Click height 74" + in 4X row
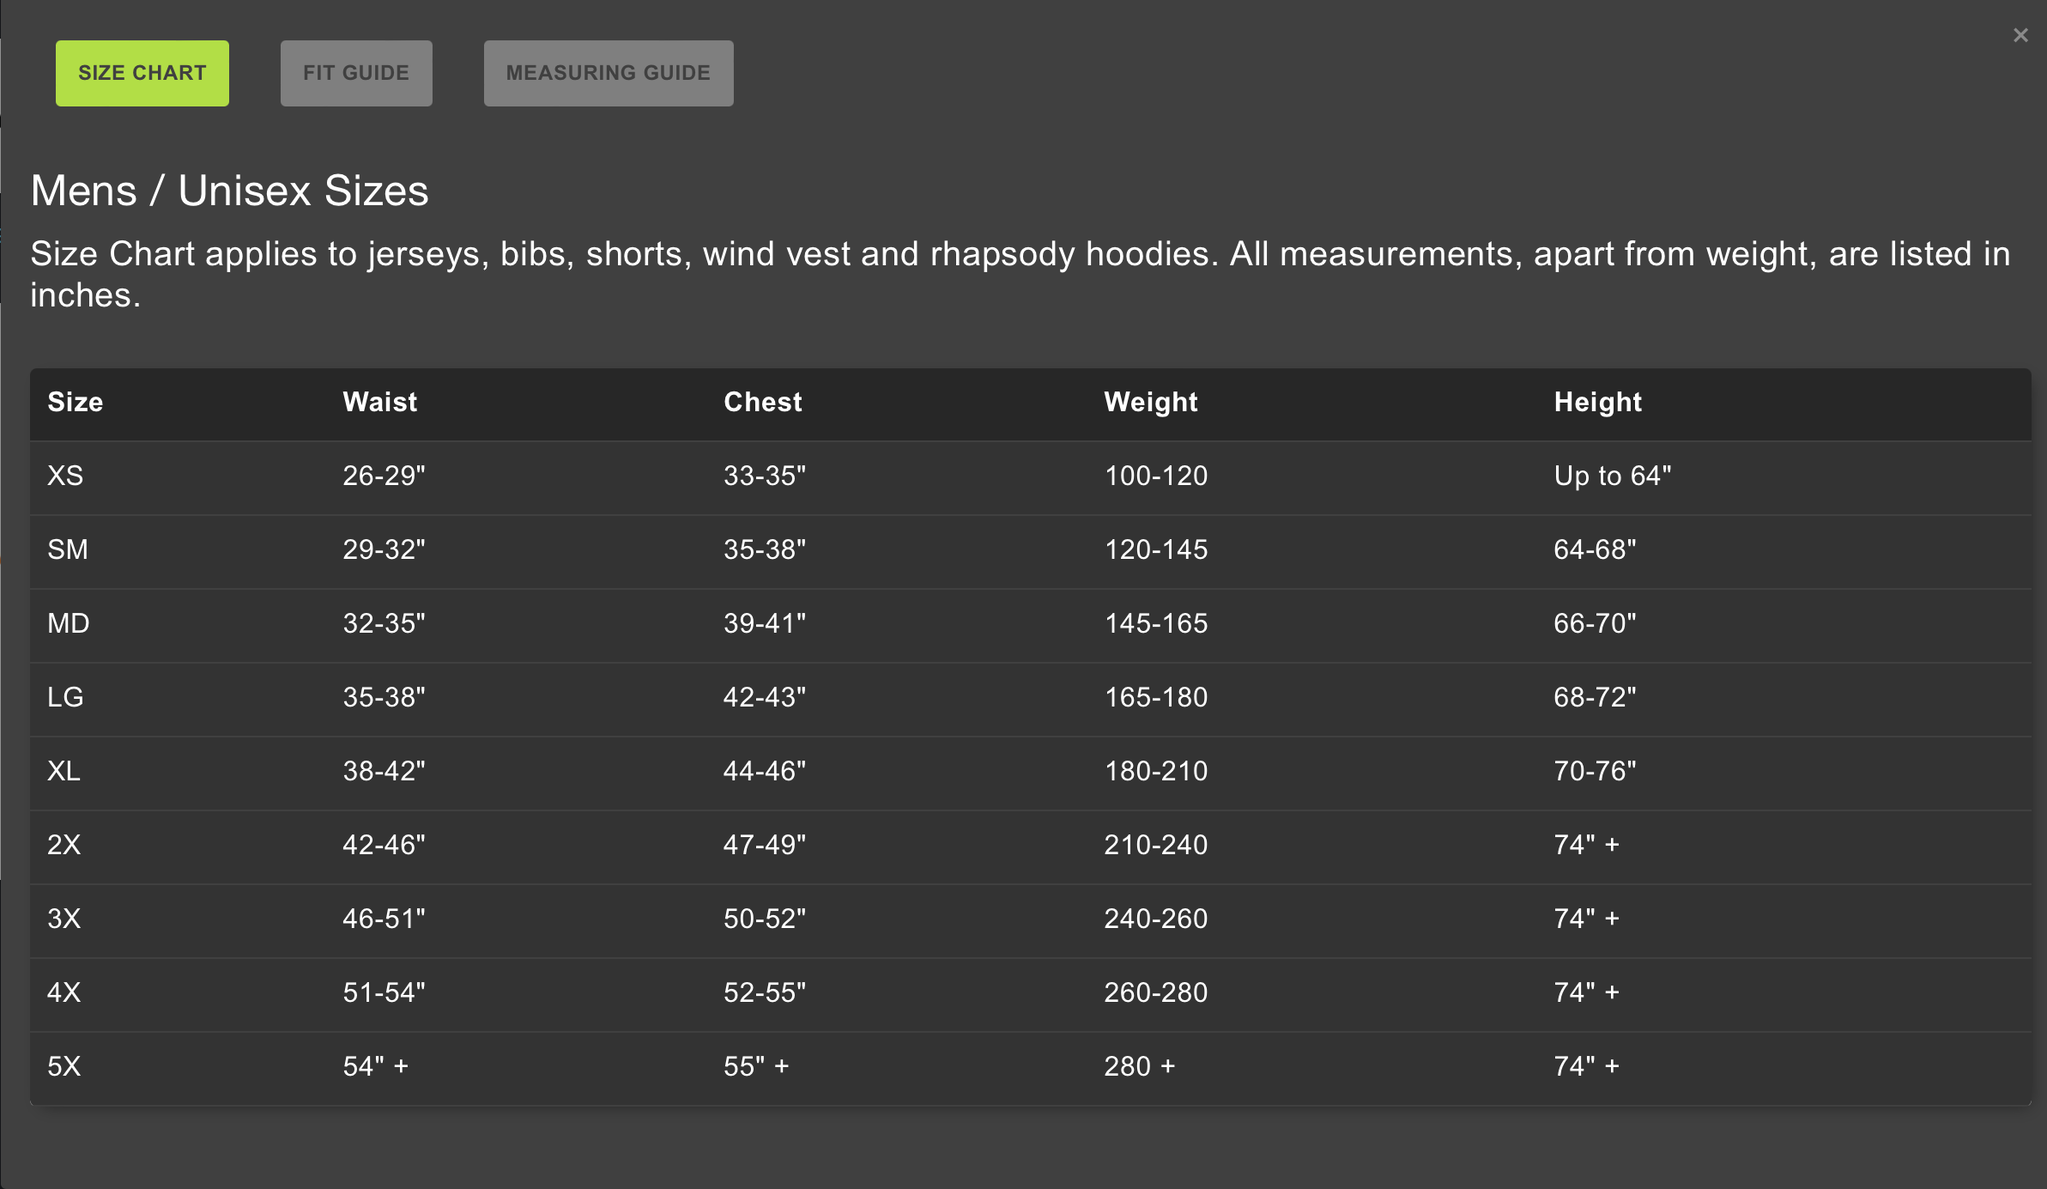Image resolution: width=2047 pixels, height=1189 pixels. tap(1587, 993)
